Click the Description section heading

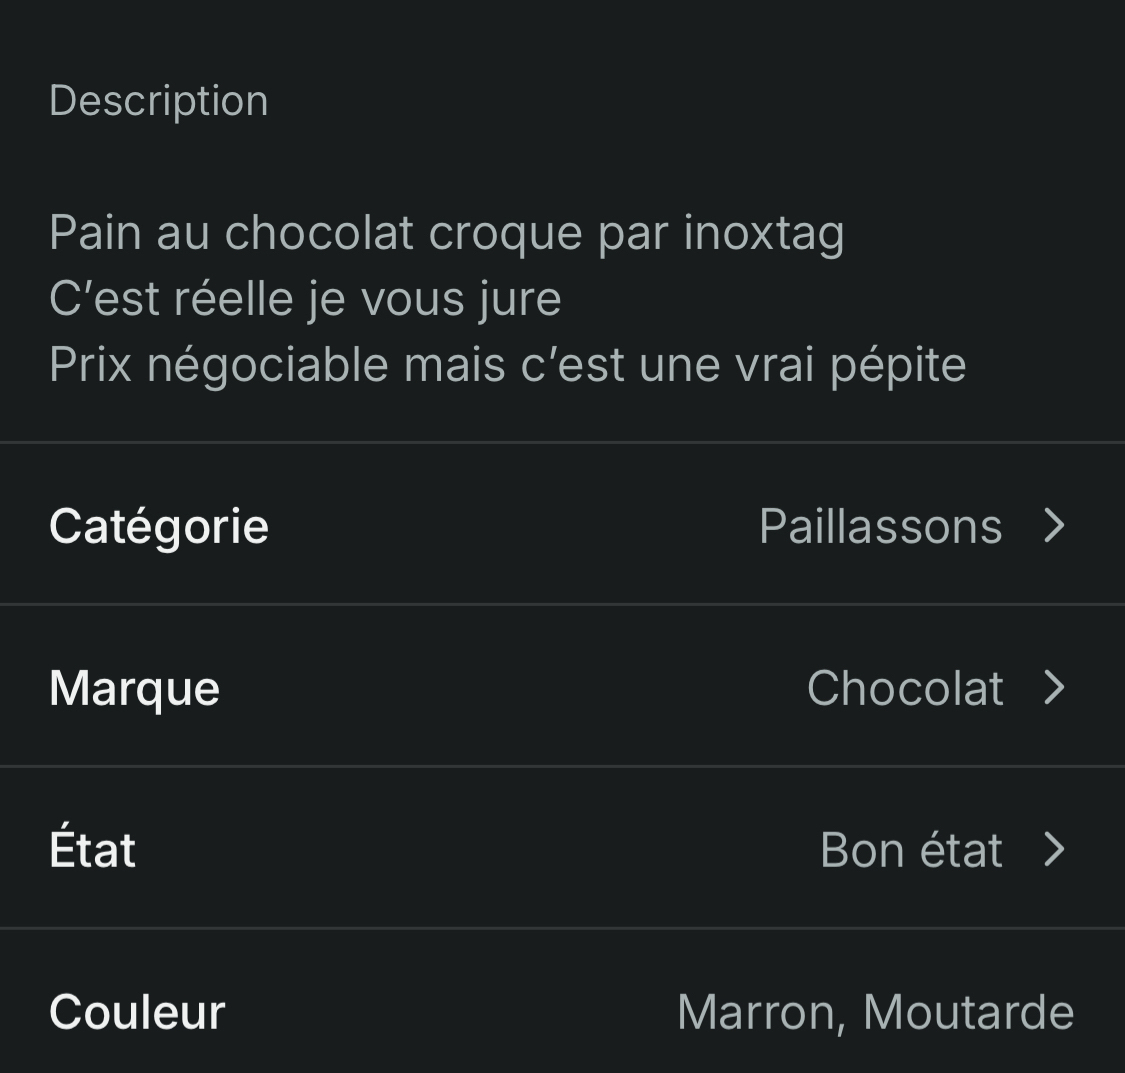click(x=159, y=101)
